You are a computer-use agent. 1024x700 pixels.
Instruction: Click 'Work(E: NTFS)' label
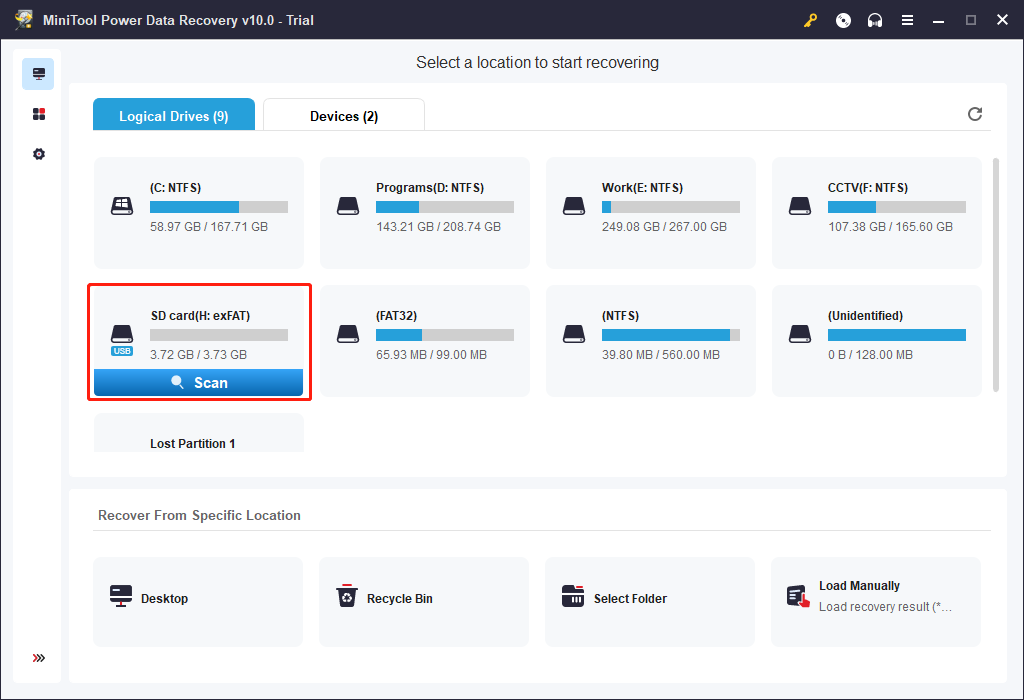coord(643,188)
